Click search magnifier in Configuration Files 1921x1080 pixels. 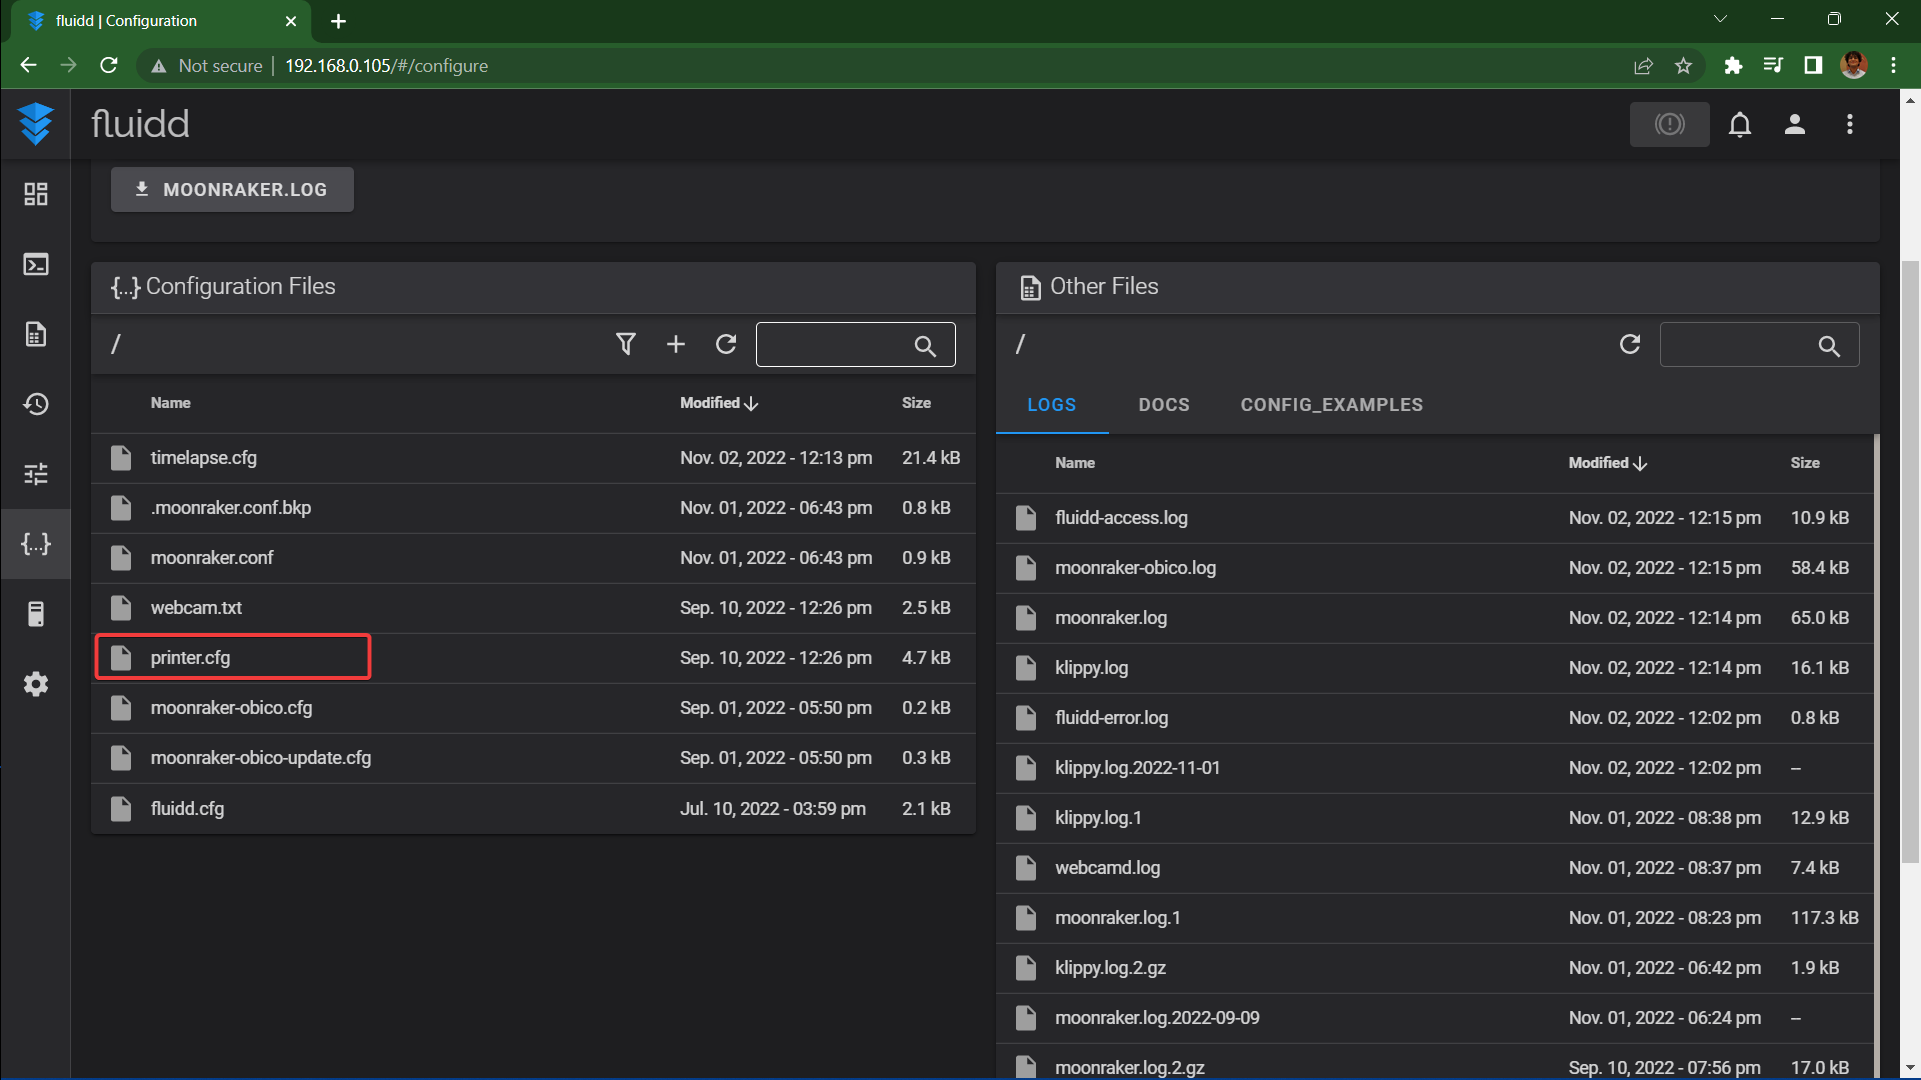(925, 346)
